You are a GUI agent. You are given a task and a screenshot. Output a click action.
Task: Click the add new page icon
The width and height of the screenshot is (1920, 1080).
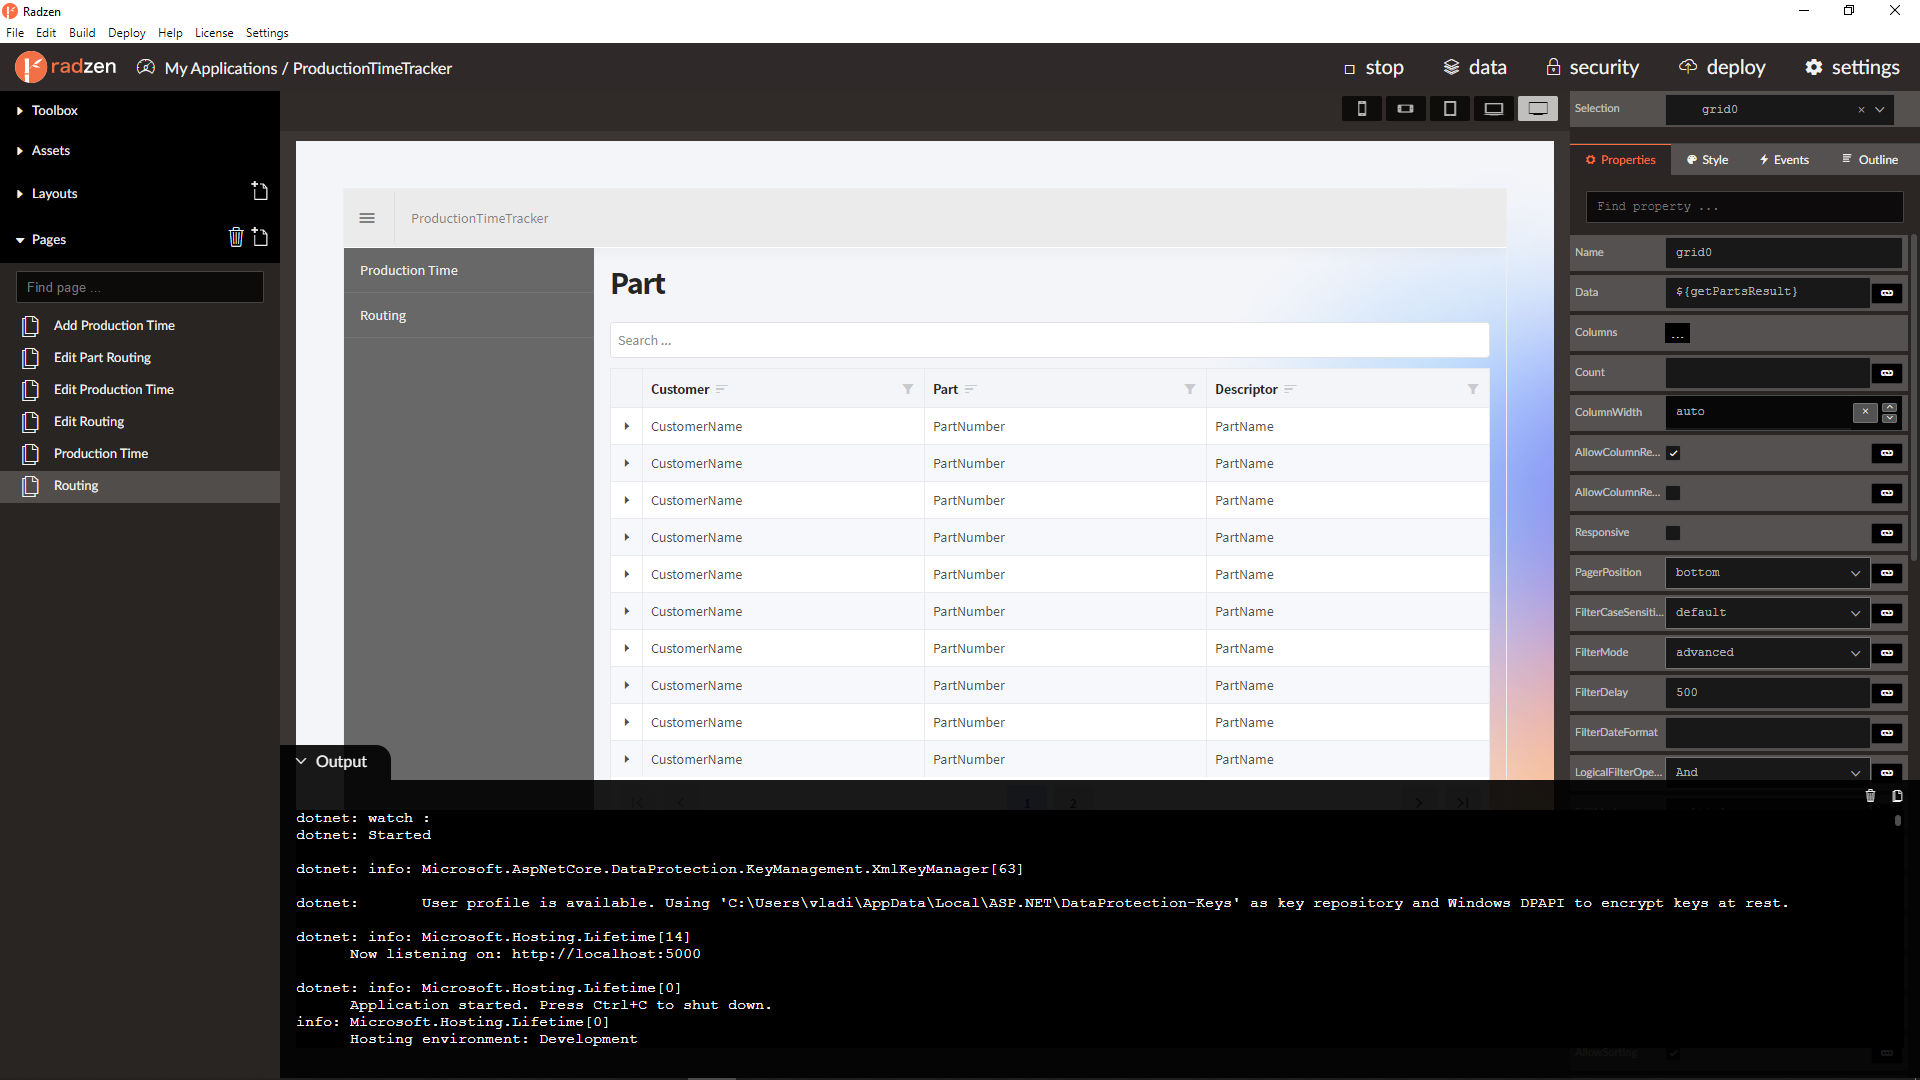coord(260,237)
